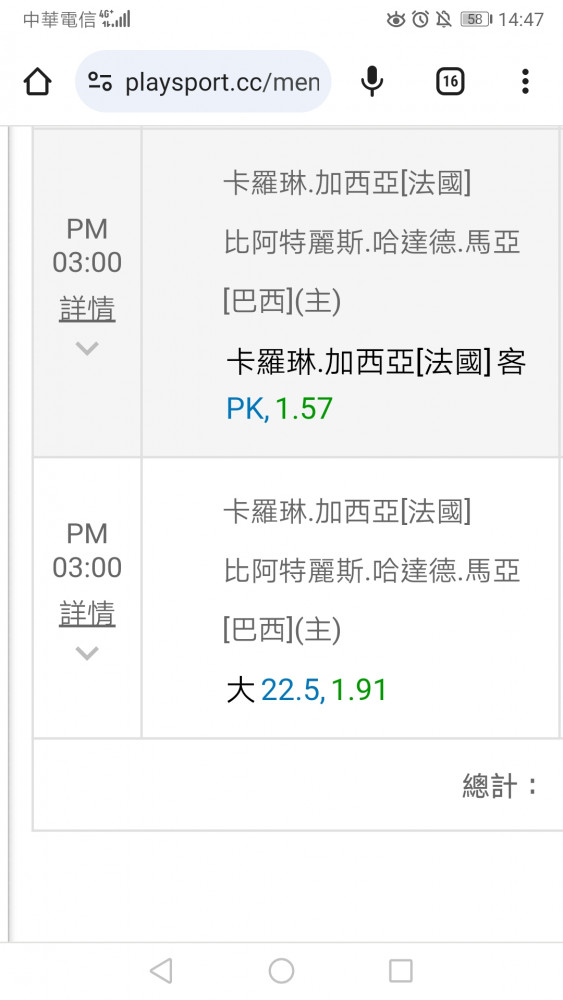The width and height of the screenshot is (563, 1000).
Task: Select the PK, 1.57 pick odds
Action: [280, 409]
